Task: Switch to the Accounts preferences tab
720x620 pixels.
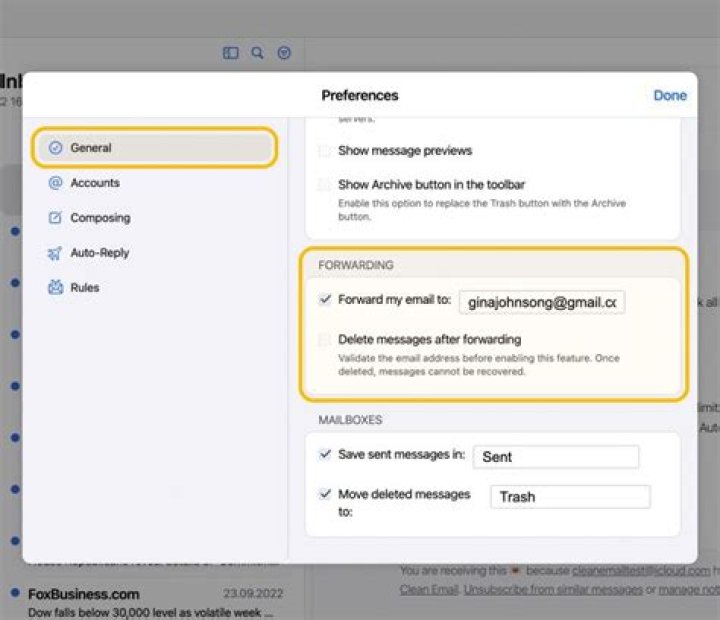Action: coord(95,183)
